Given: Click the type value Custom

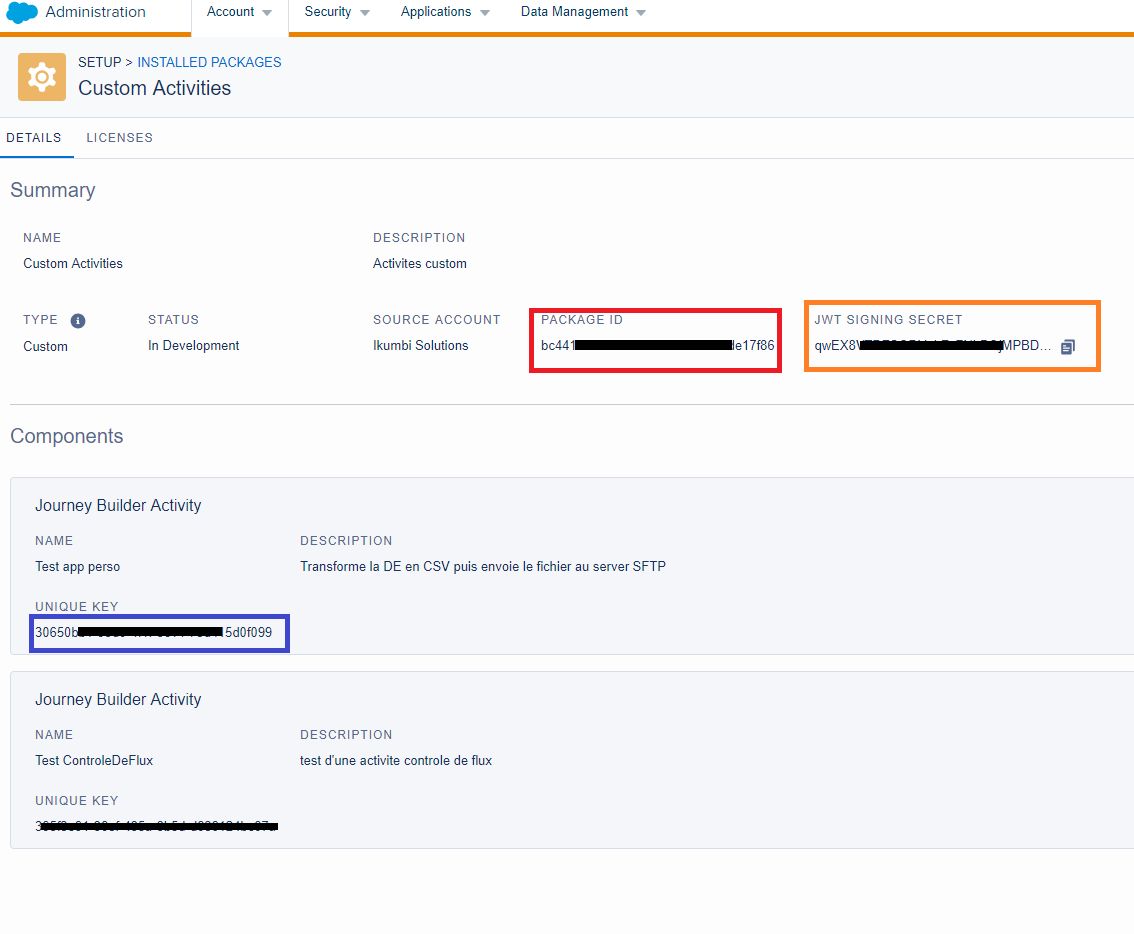Looking at the screenshot, I should (x=46, y=347).
